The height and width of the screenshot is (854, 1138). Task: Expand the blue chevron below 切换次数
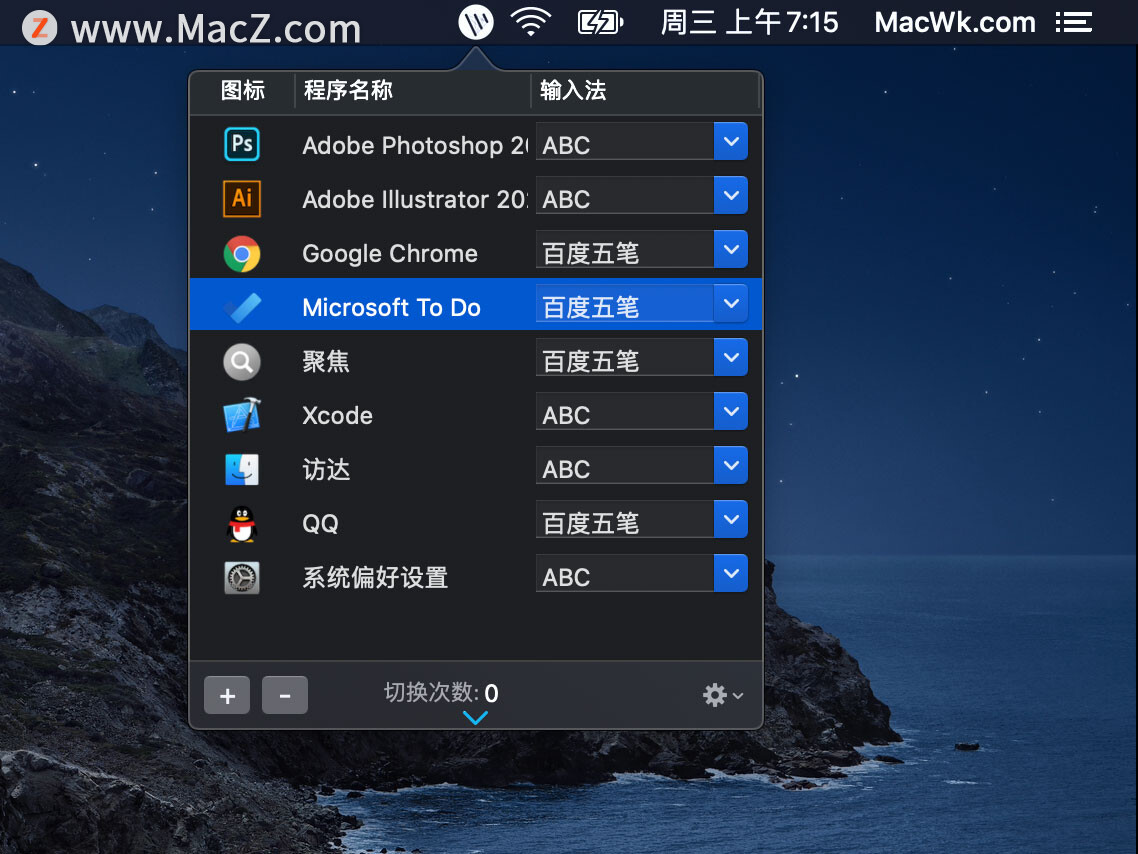click(475, 718)
